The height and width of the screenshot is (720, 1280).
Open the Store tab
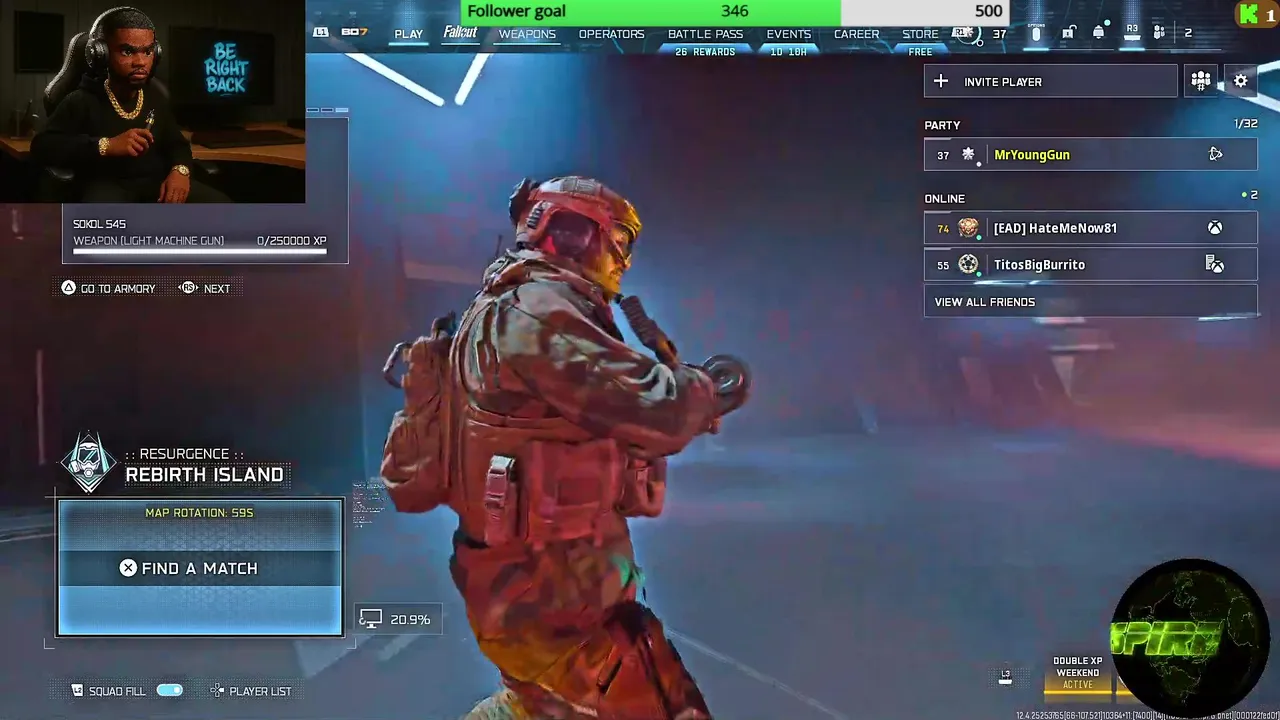pos(920,34)
